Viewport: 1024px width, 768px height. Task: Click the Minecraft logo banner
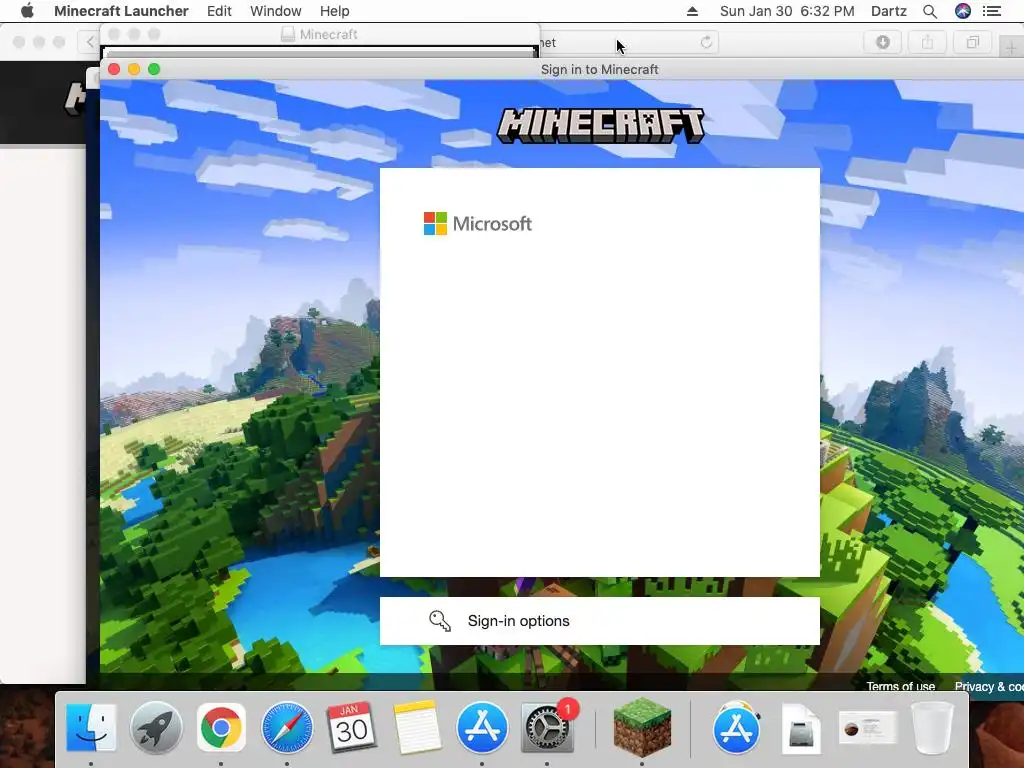point(600,125)
